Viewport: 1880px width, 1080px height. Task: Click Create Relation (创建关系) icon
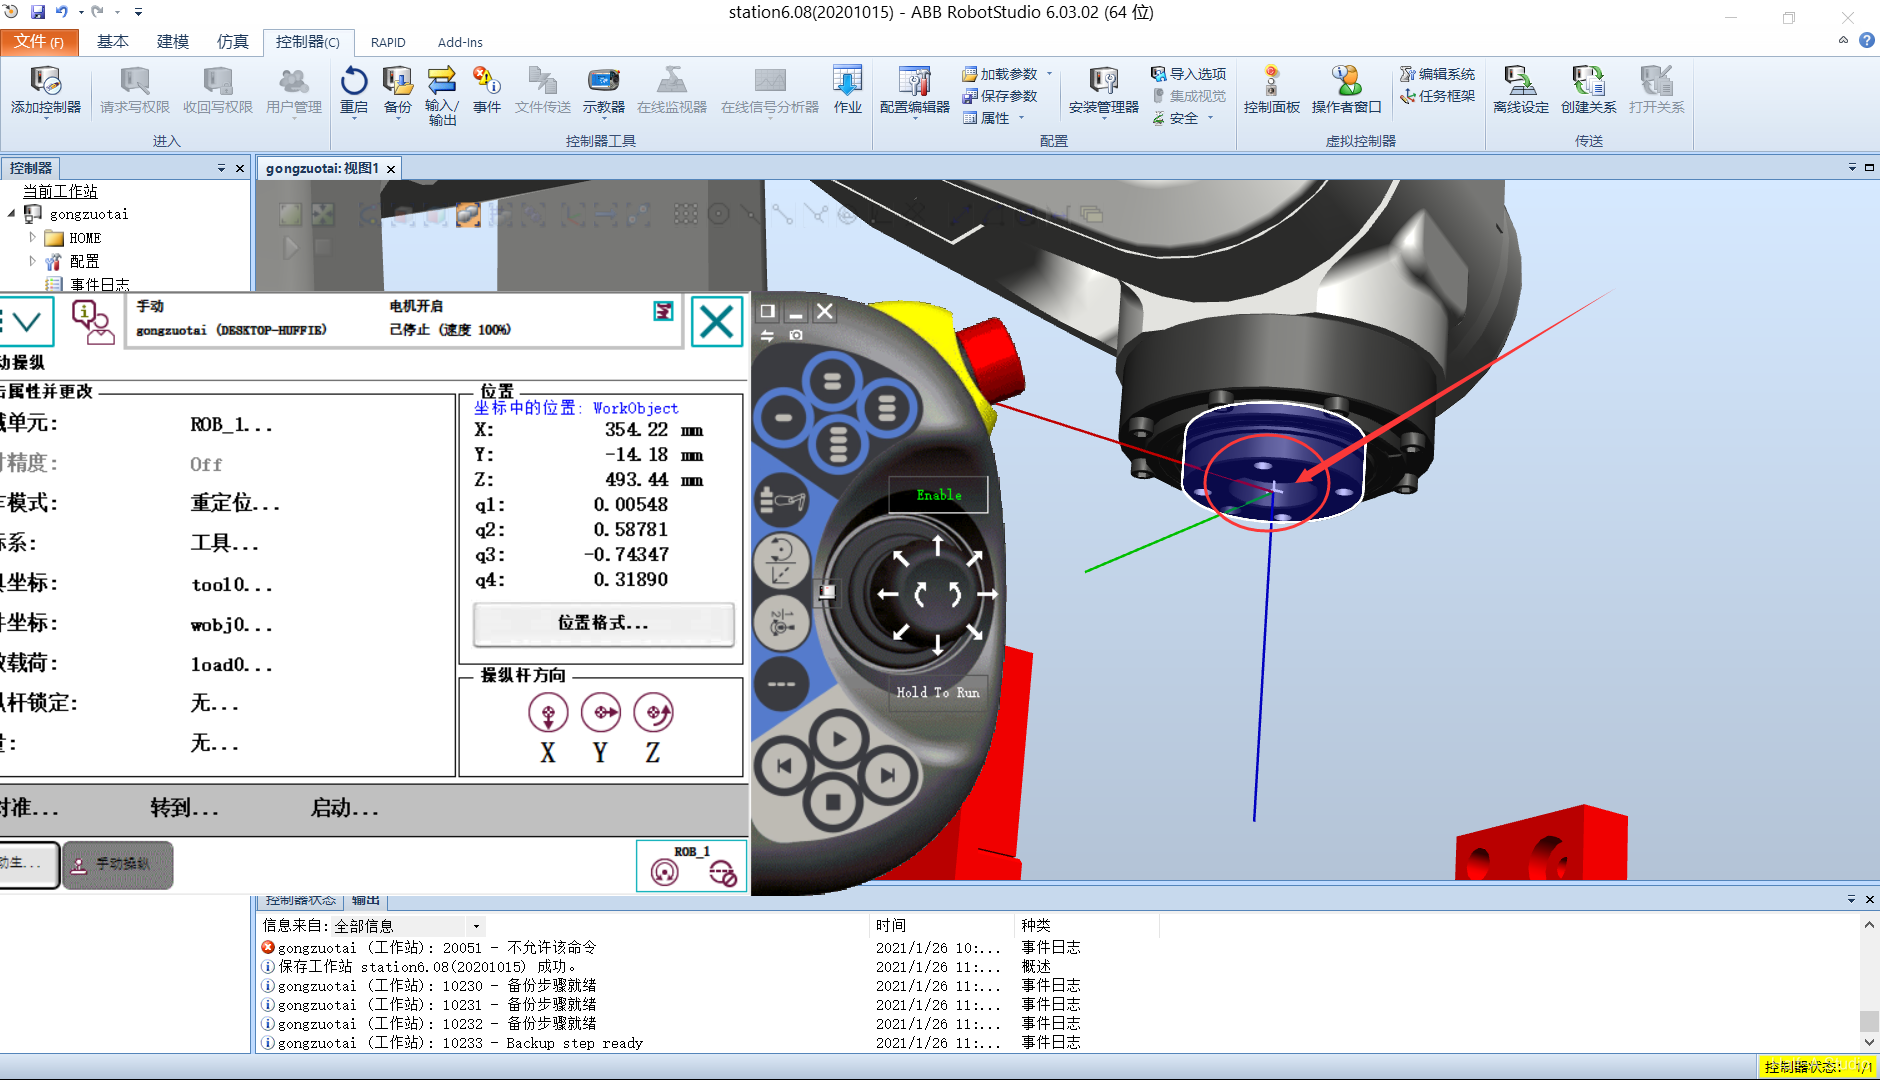[1588, 90]
